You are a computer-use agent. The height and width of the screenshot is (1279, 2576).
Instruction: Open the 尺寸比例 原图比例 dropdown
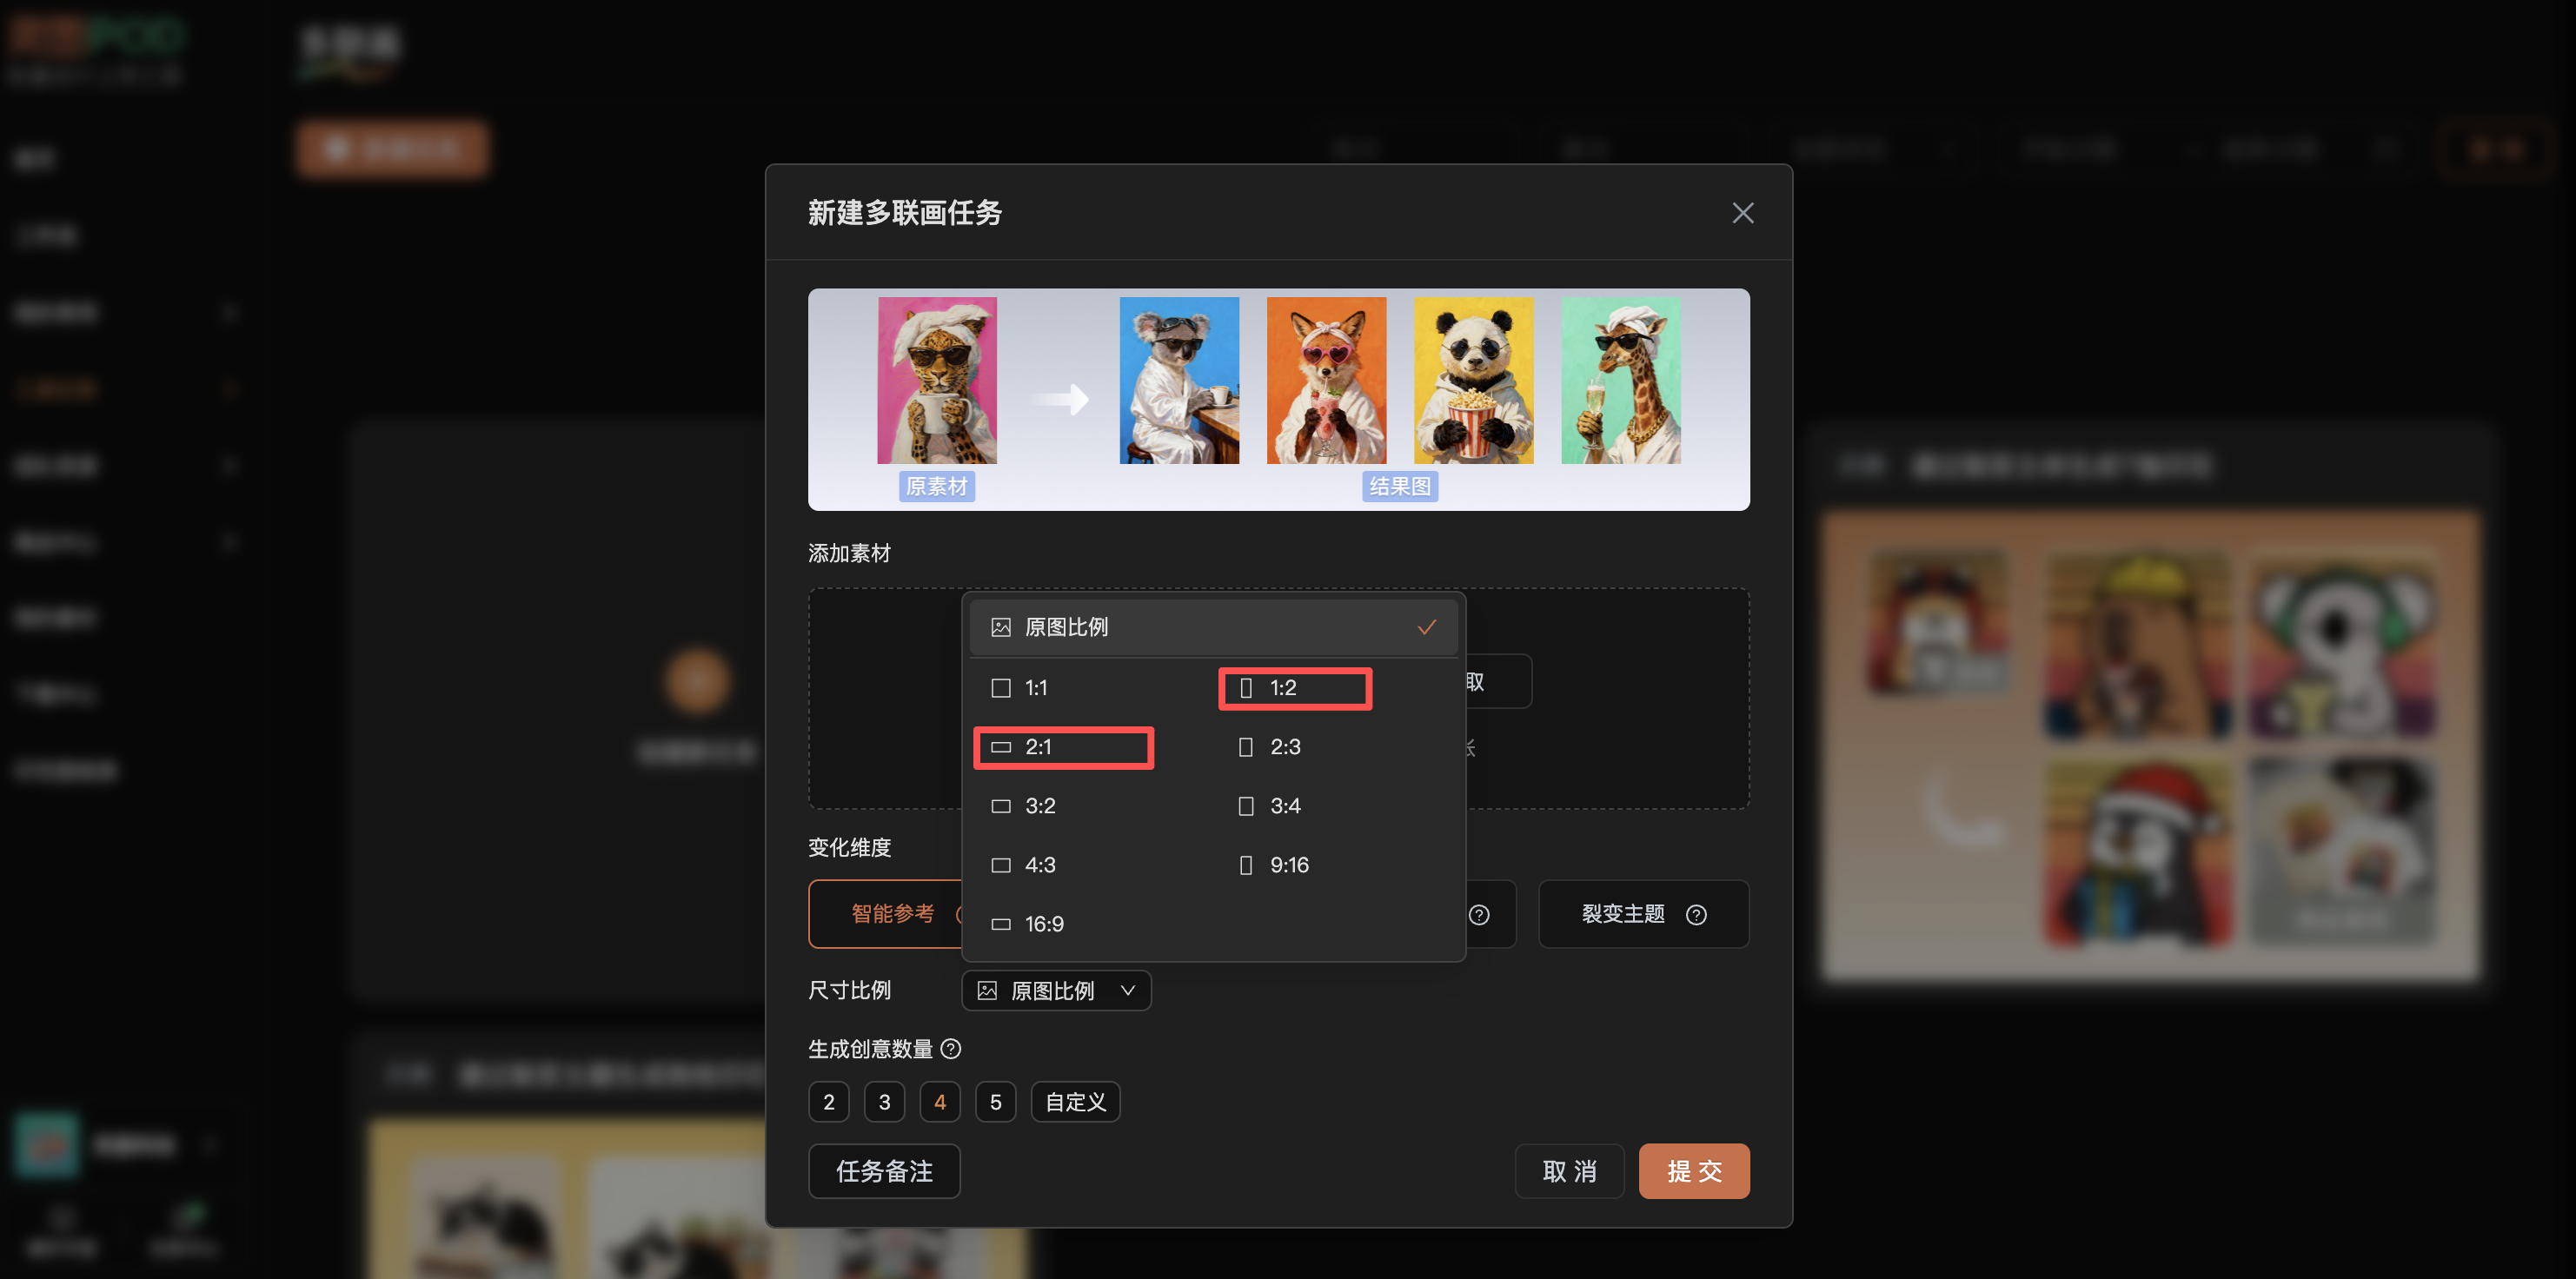1056,990
